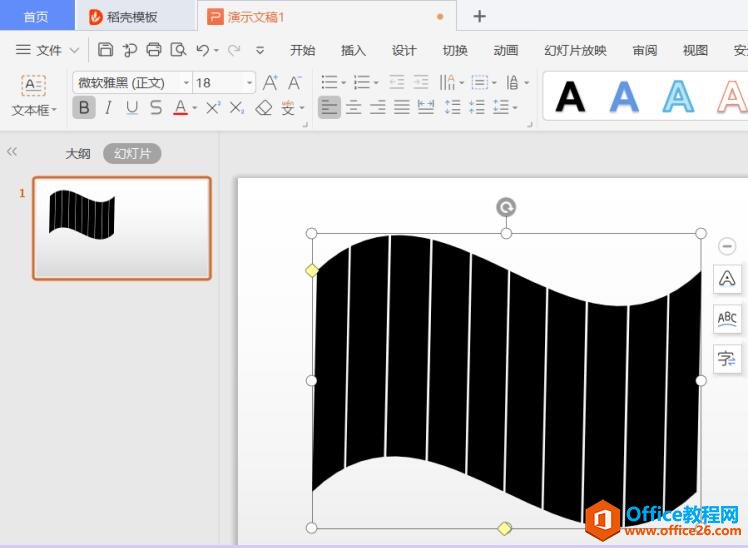Click the Print icon
The height and width of the screenshot is (548, 748).
(x=154, y=50)
